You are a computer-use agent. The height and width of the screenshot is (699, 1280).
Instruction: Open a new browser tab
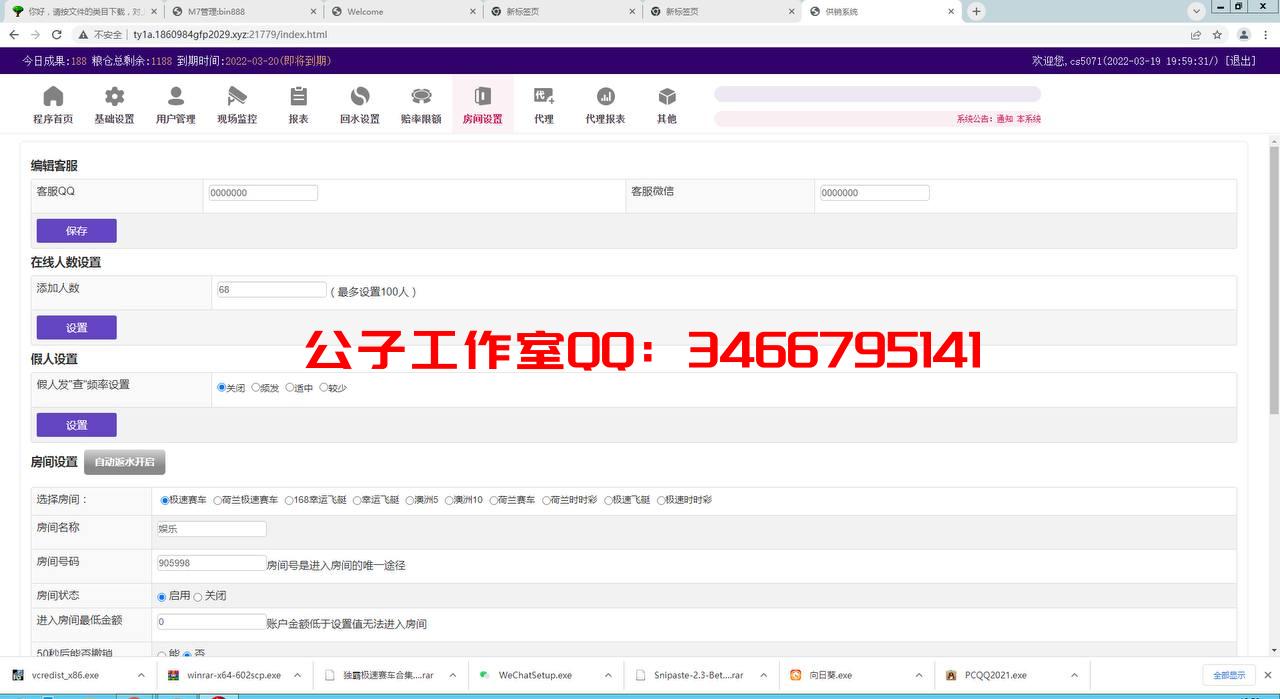tap(976, 11)
